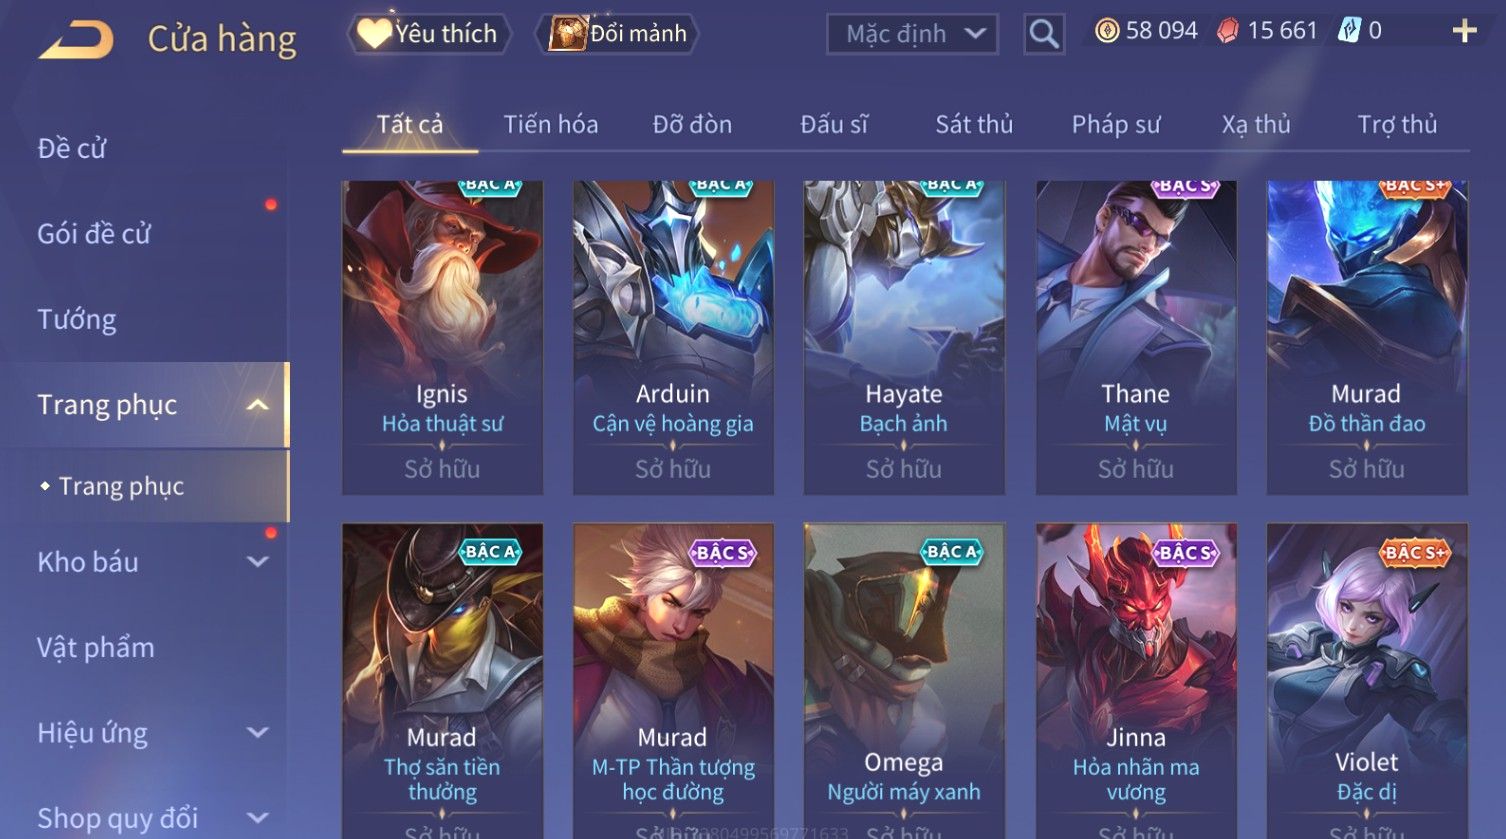Open the Mặc định sort dropdown
This screenshot has width=1506, height=839.
point(912,34)
